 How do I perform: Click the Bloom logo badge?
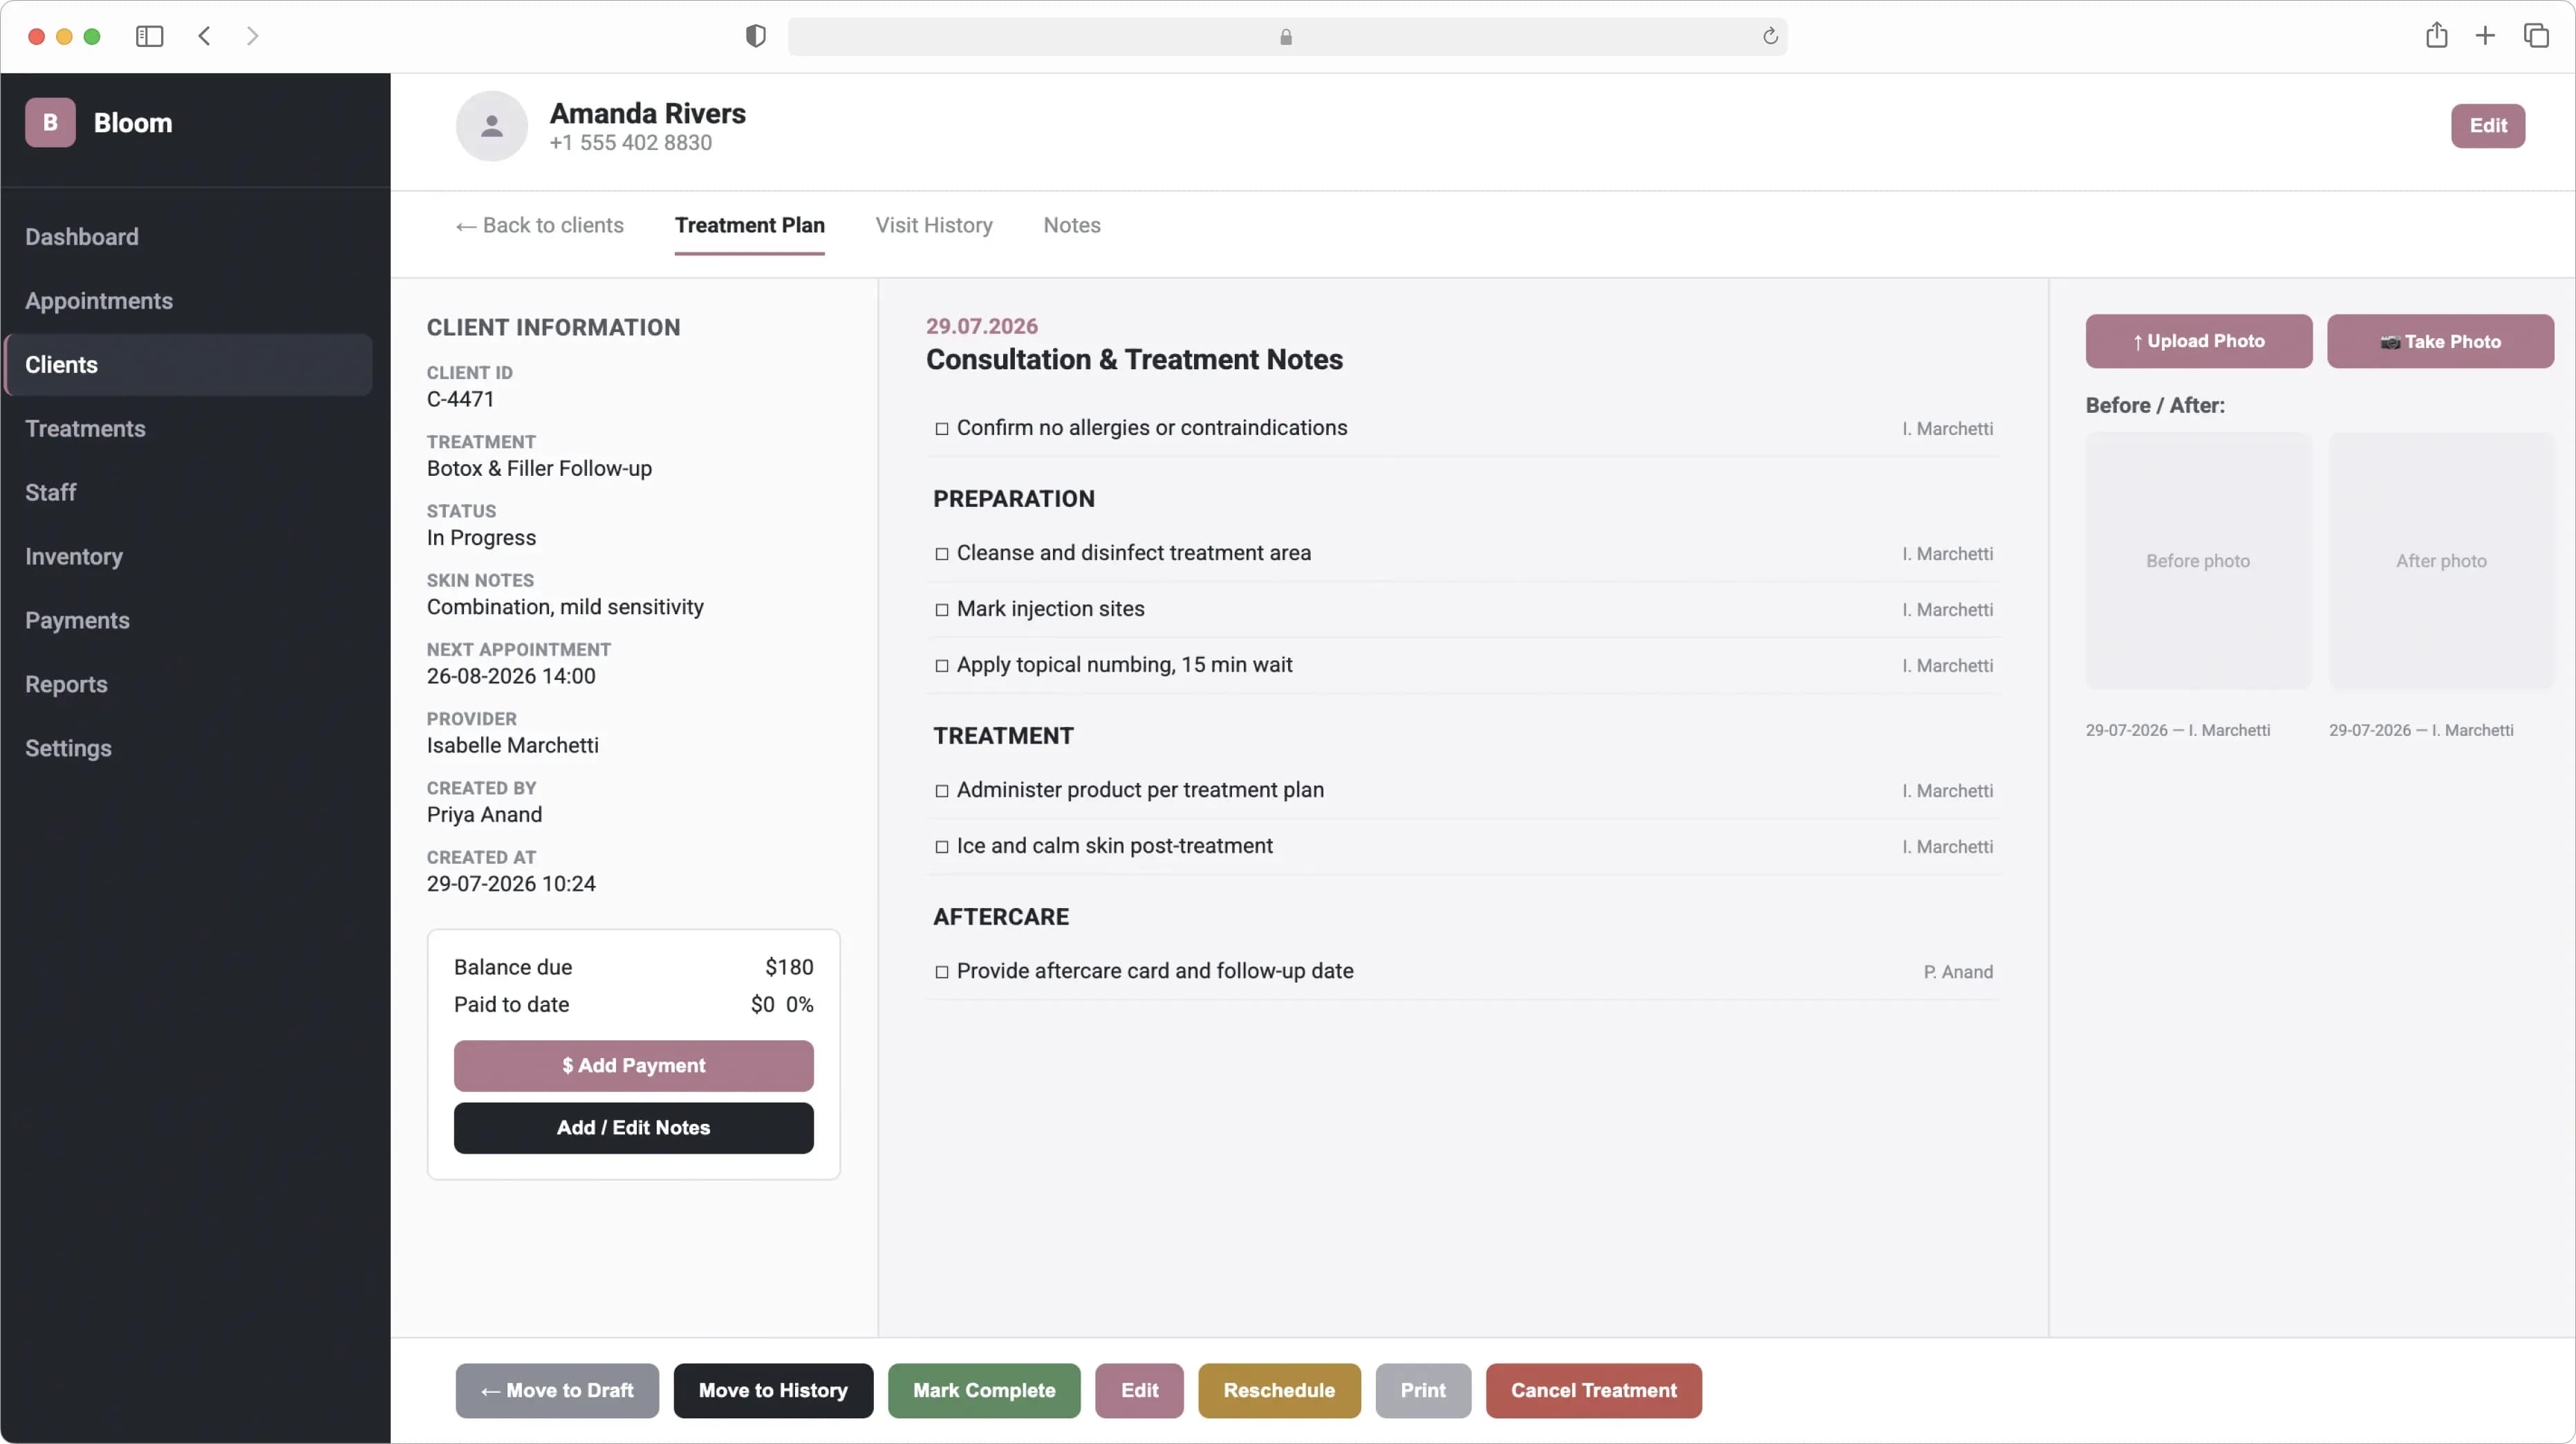click(x=50, y=123)
